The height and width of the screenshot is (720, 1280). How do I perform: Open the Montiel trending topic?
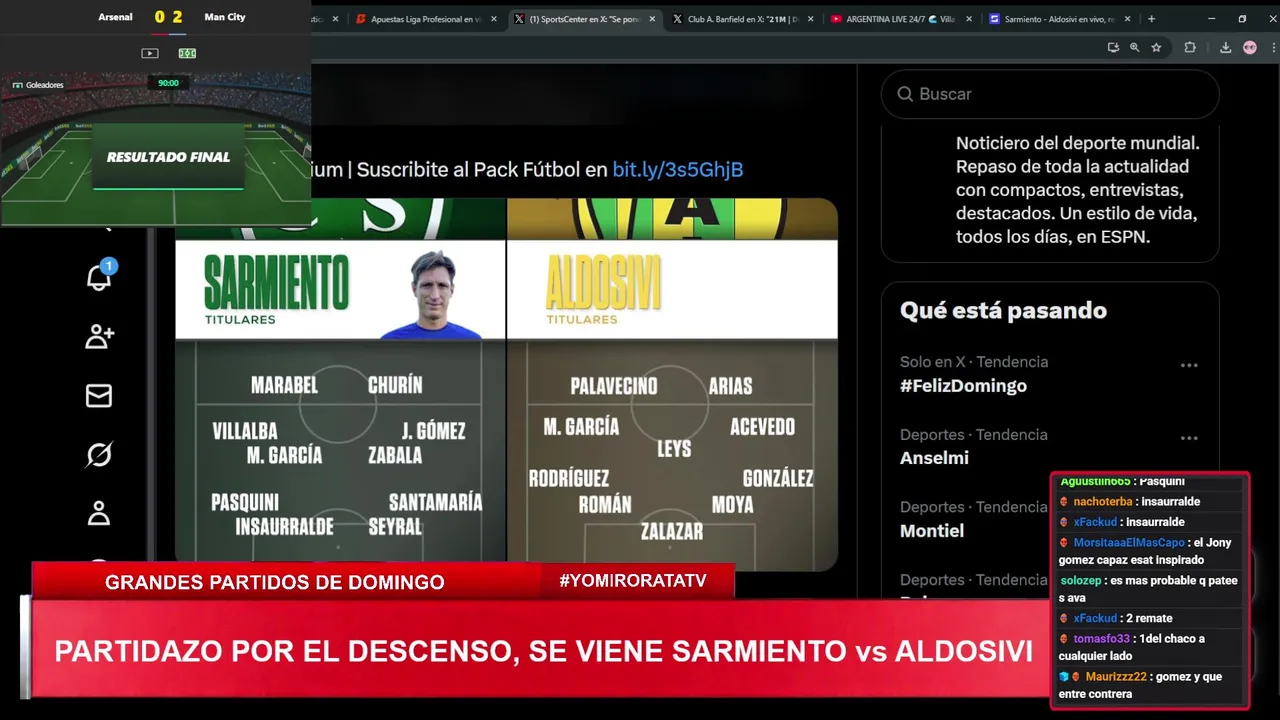[x=932, y=531]
